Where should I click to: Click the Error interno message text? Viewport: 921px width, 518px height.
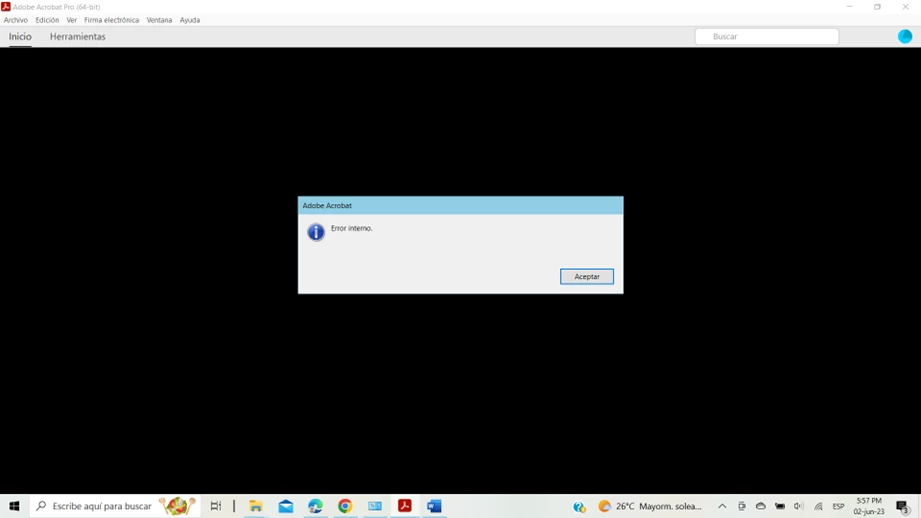point(351,228)
